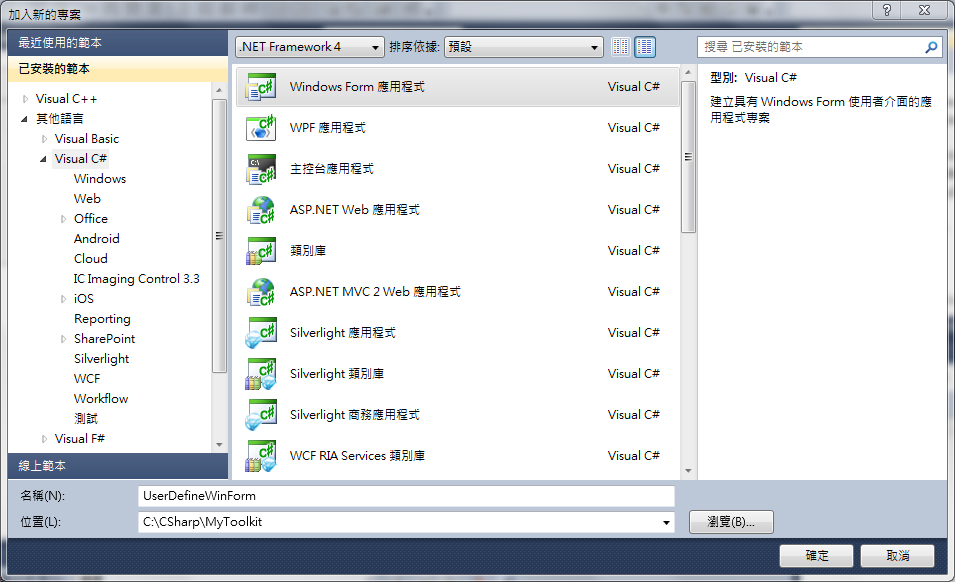Expand the Visual F# tree node

point(44,439)
